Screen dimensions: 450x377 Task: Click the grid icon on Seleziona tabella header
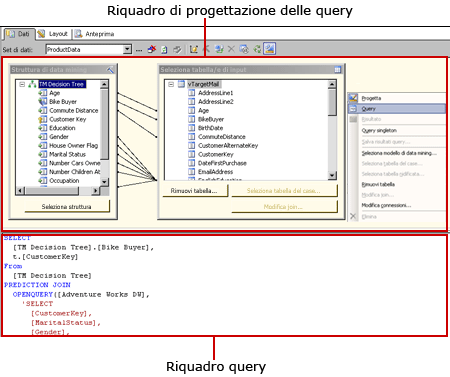[338, 69]
